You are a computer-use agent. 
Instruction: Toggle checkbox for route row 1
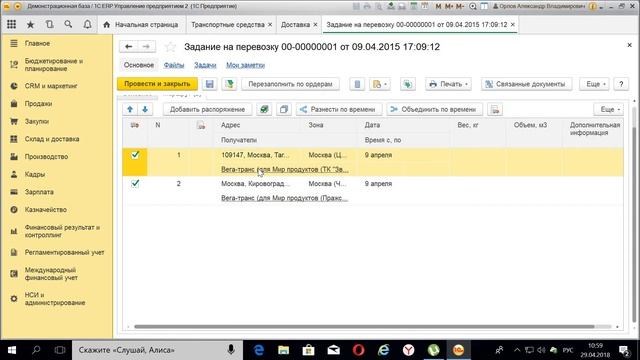coord(135,155)
